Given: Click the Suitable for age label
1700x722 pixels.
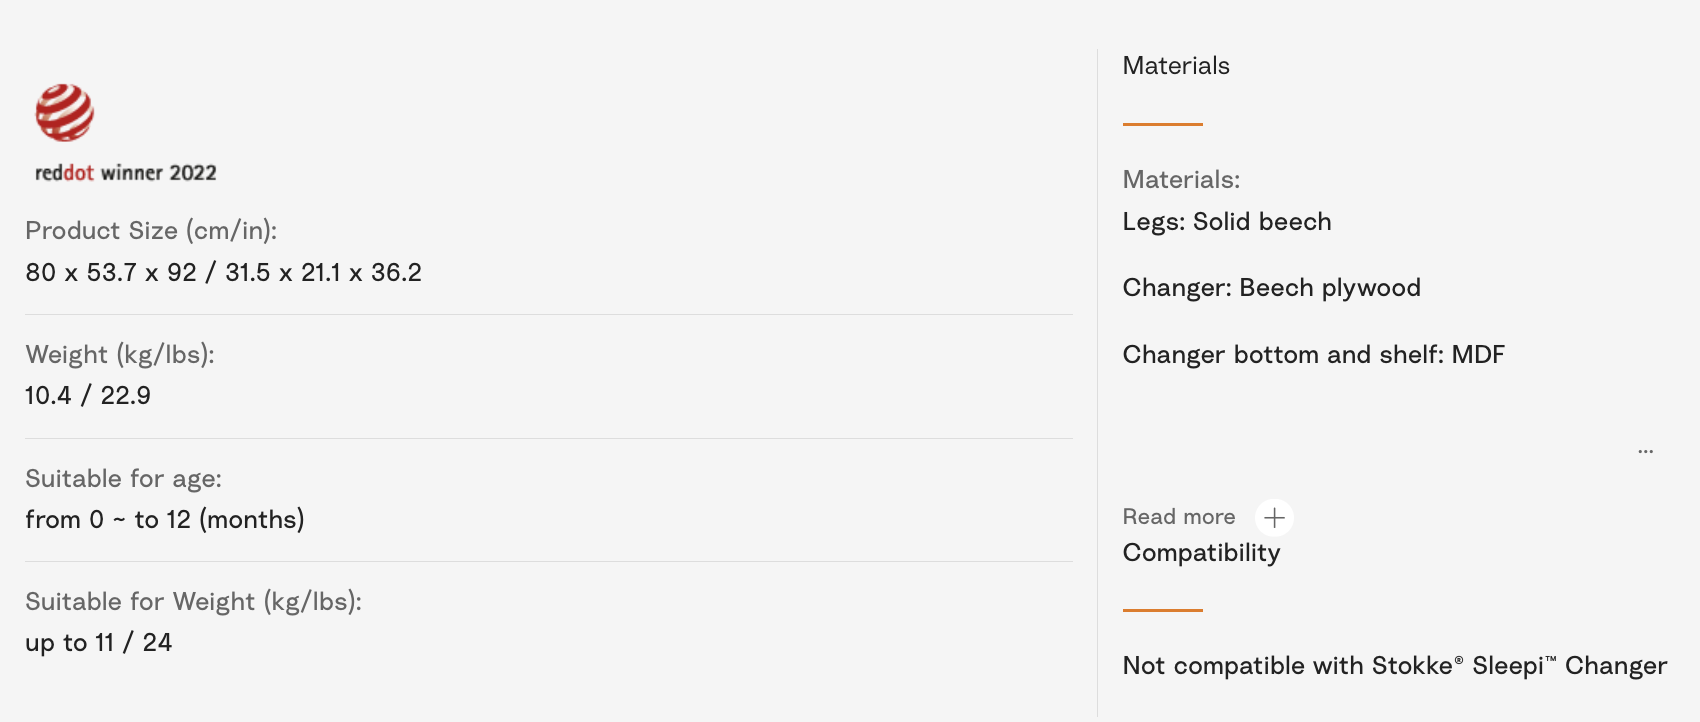Looking at the screenshot, I should 123,479.
